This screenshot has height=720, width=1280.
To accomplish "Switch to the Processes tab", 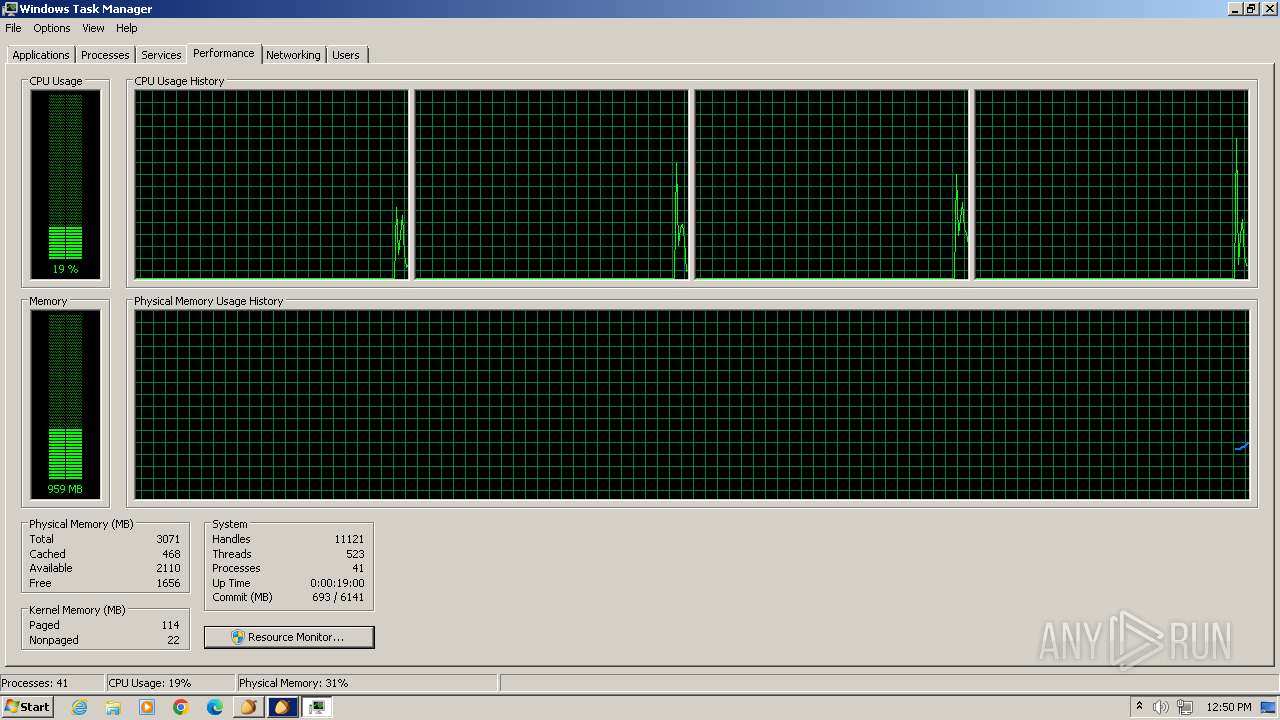I will tap(105, 55).
